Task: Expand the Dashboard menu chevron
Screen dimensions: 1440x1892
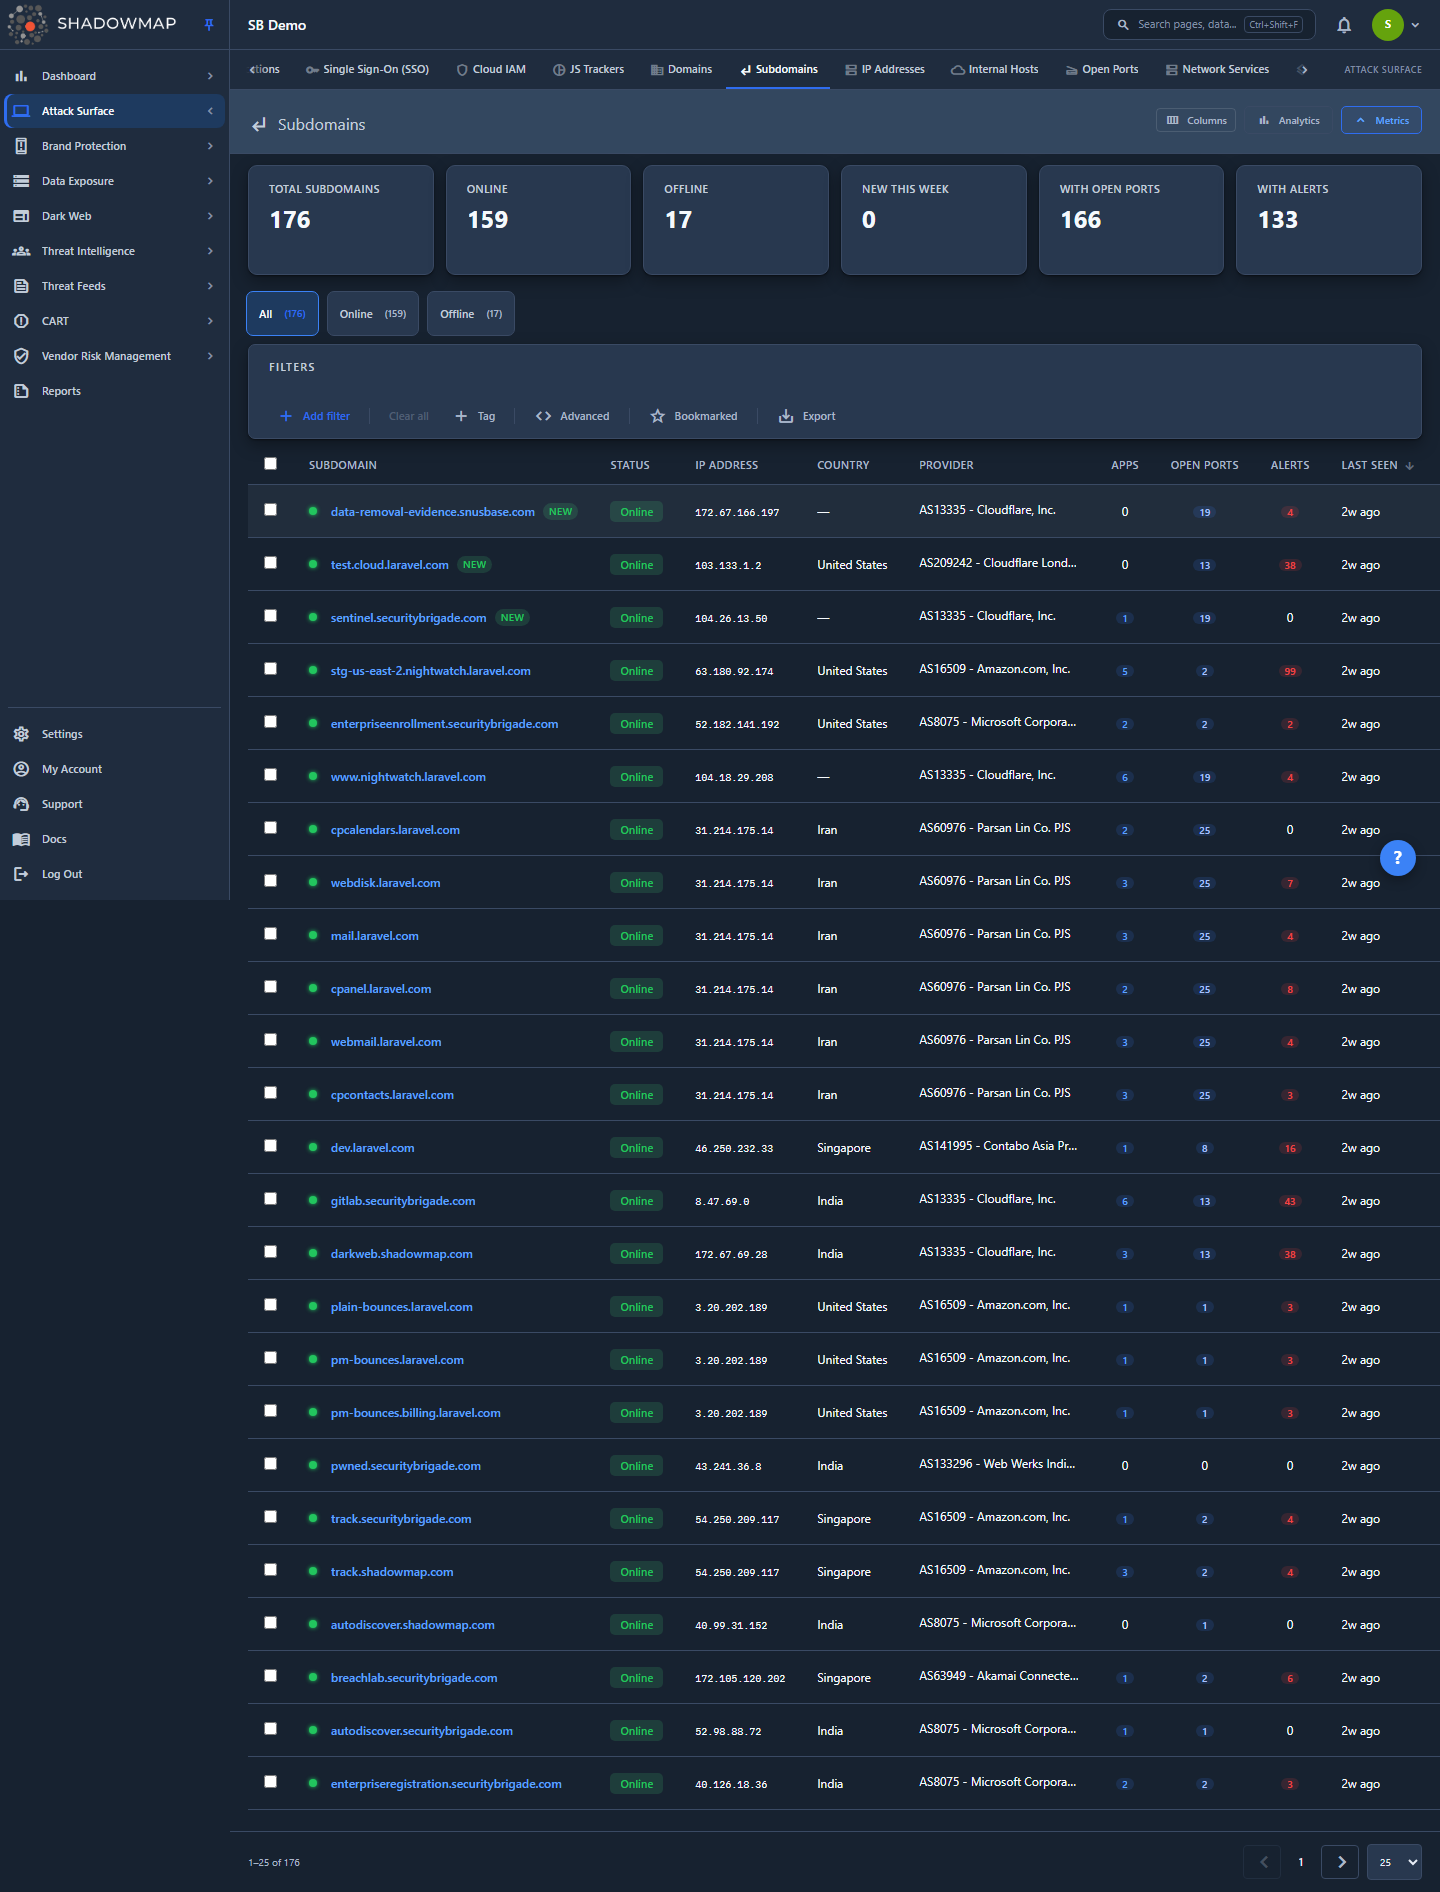Action: point(210,76)
